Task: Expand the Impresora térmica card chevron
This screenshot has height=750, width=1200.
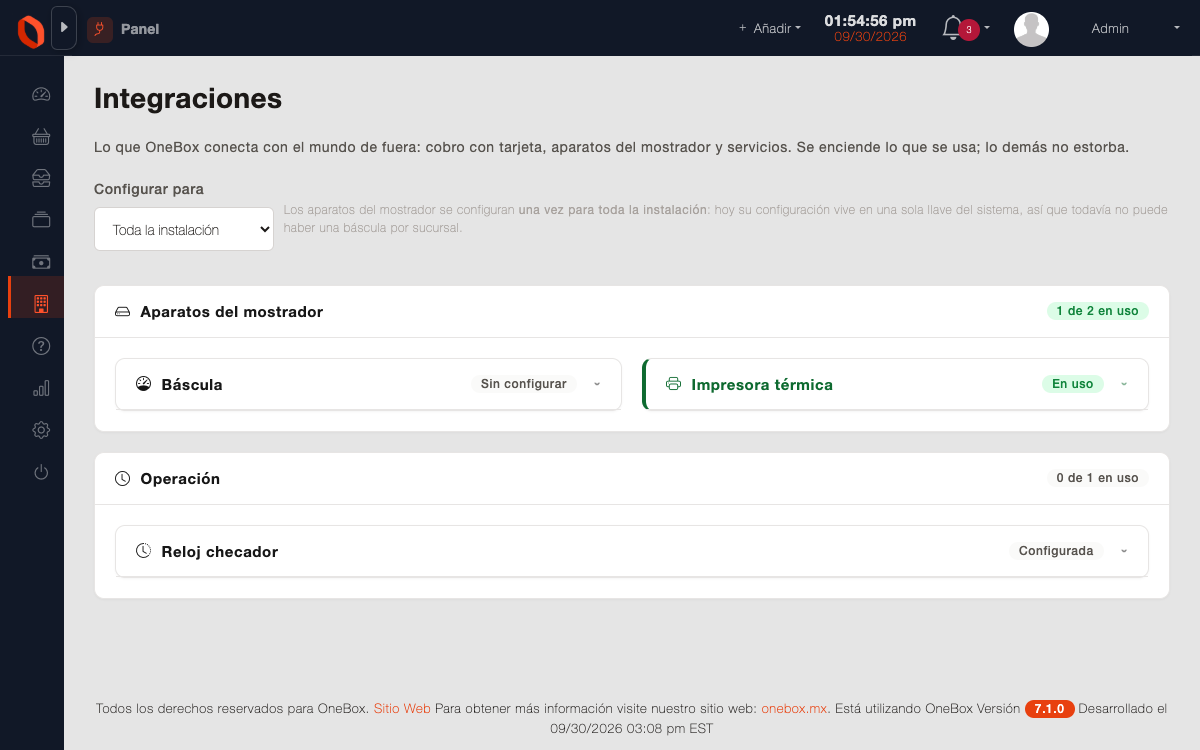Action: pyautogui.click(x=1124, y=384)
